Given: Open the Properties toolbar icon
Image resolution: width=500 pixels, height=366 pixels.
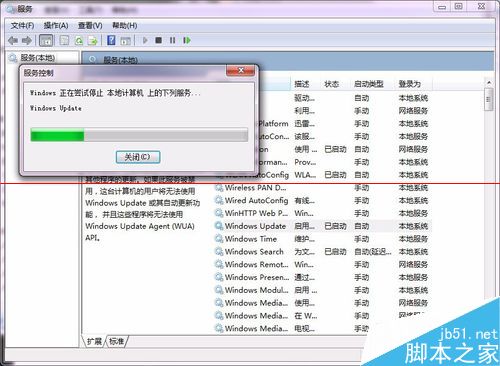Looking at the screenshot, I should click(x=64, y=41).
